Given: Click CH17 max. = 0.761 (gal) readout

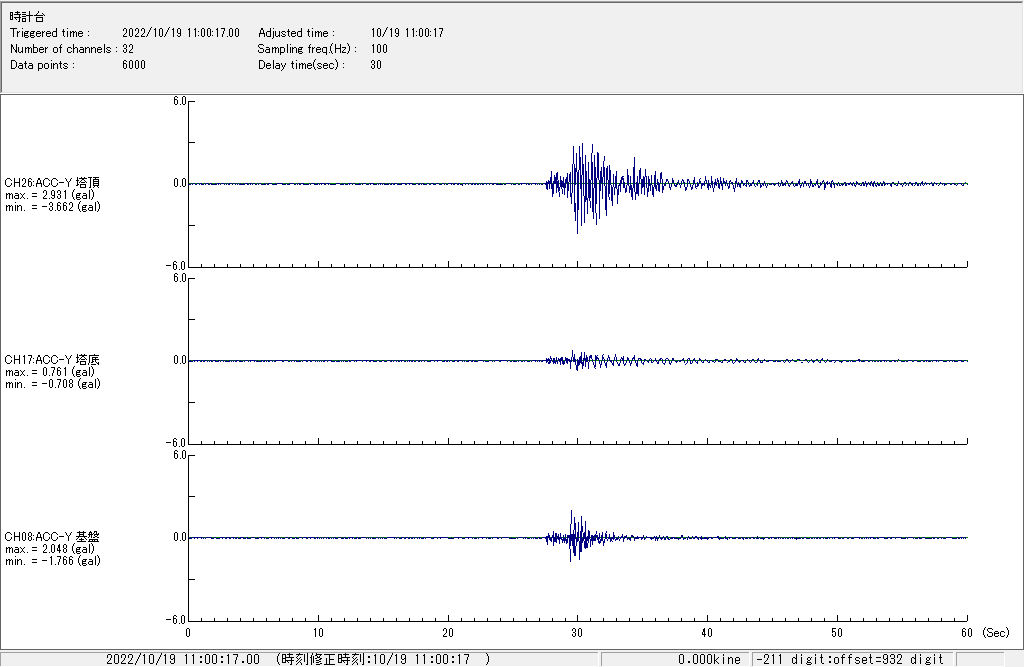Looking at the screenshot, I should coord(50,372).
